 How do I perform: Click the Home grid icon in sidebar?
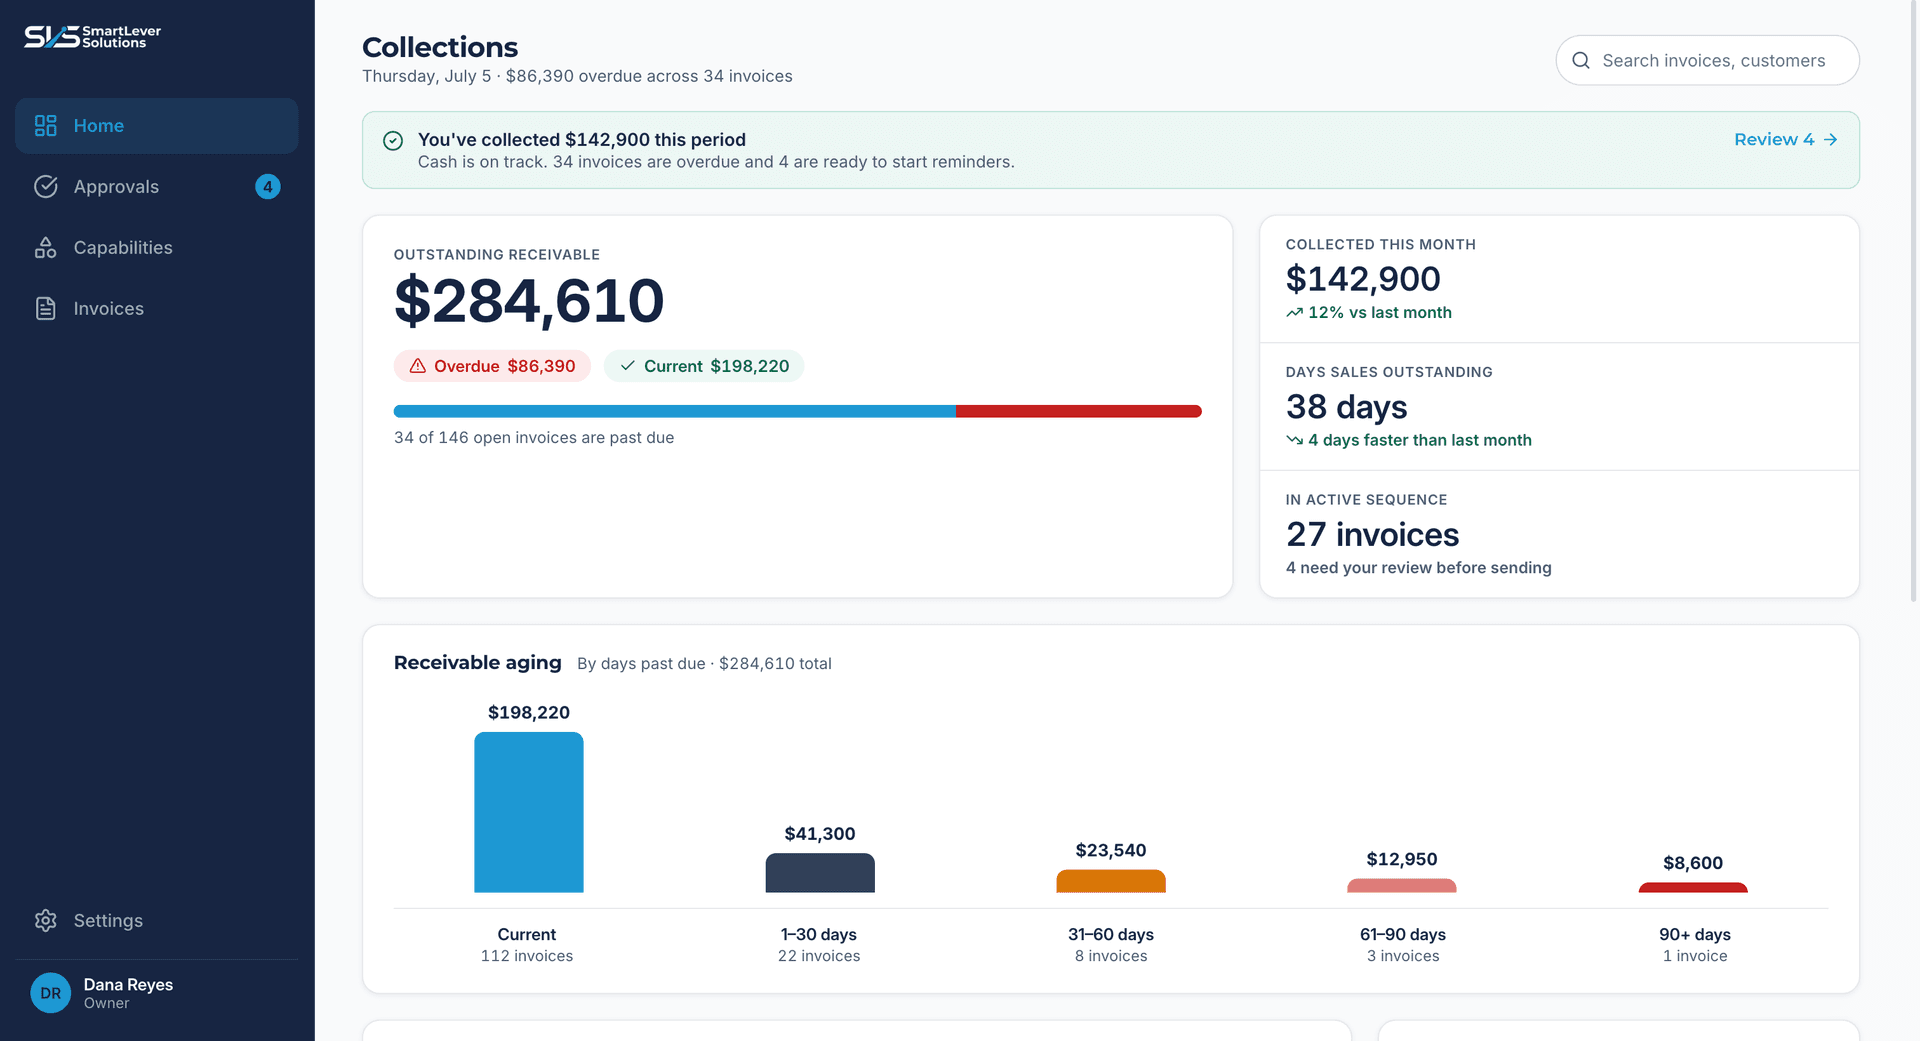[x=46, y=126]
